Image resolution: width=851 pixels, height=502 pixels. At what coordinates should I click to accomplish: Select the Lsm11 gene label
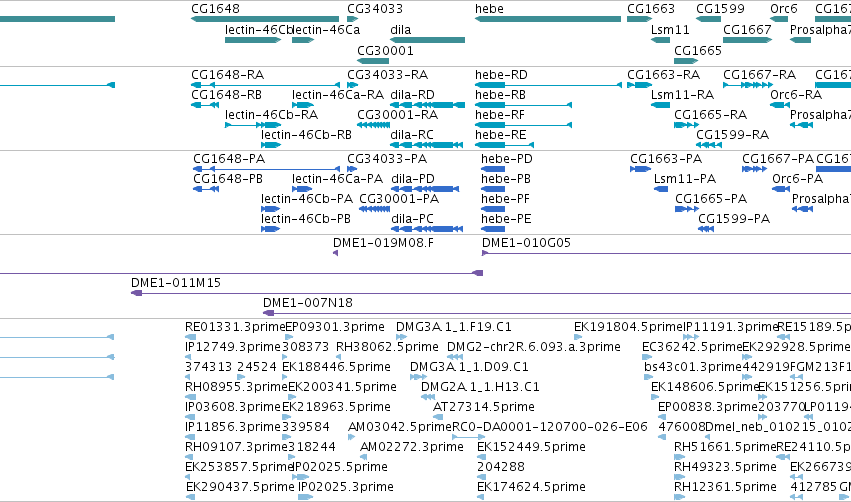(x=670, y=30)
